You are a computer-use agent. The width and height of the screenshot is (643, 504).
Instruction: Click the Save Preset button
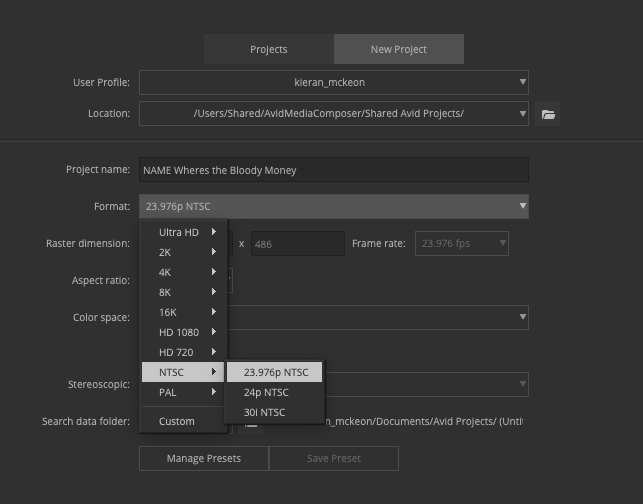334,458
